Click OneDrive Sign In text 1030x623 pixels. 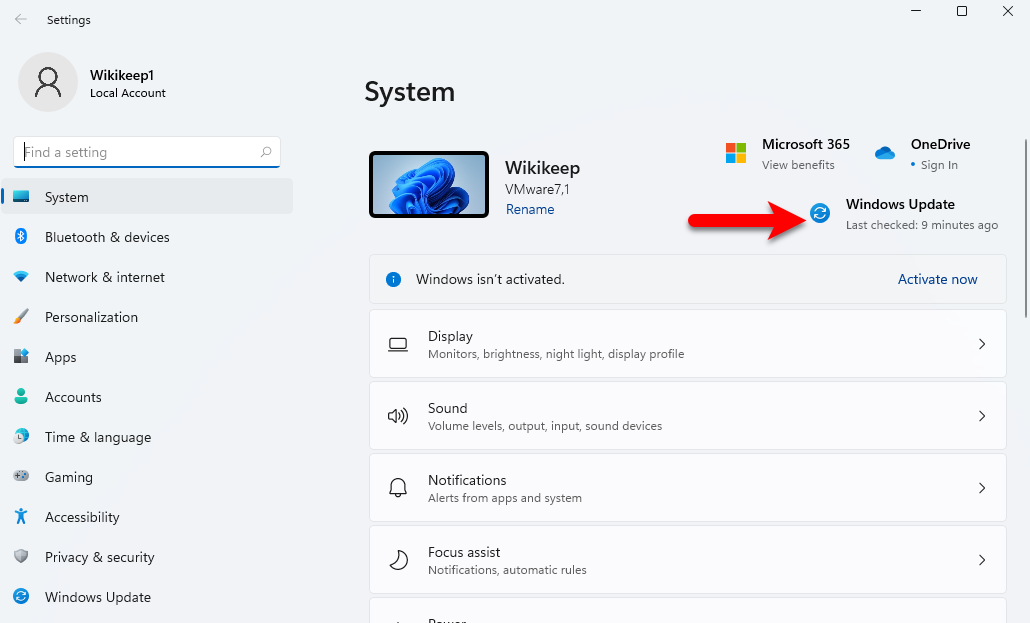click(939, 165)
